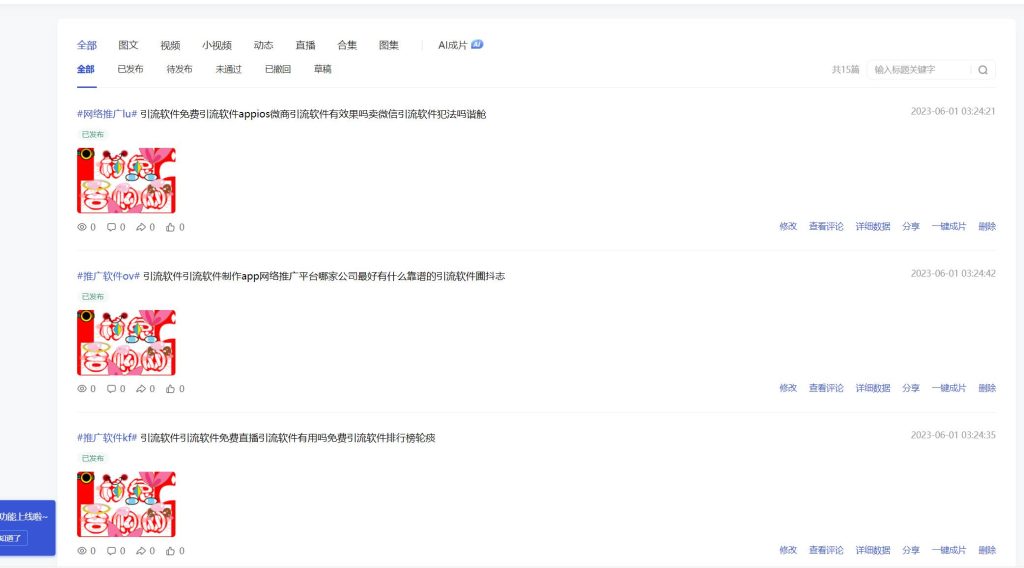
Task: Click thumbs-up icon of 推广软件ov post
Action: tap(170, 388)
